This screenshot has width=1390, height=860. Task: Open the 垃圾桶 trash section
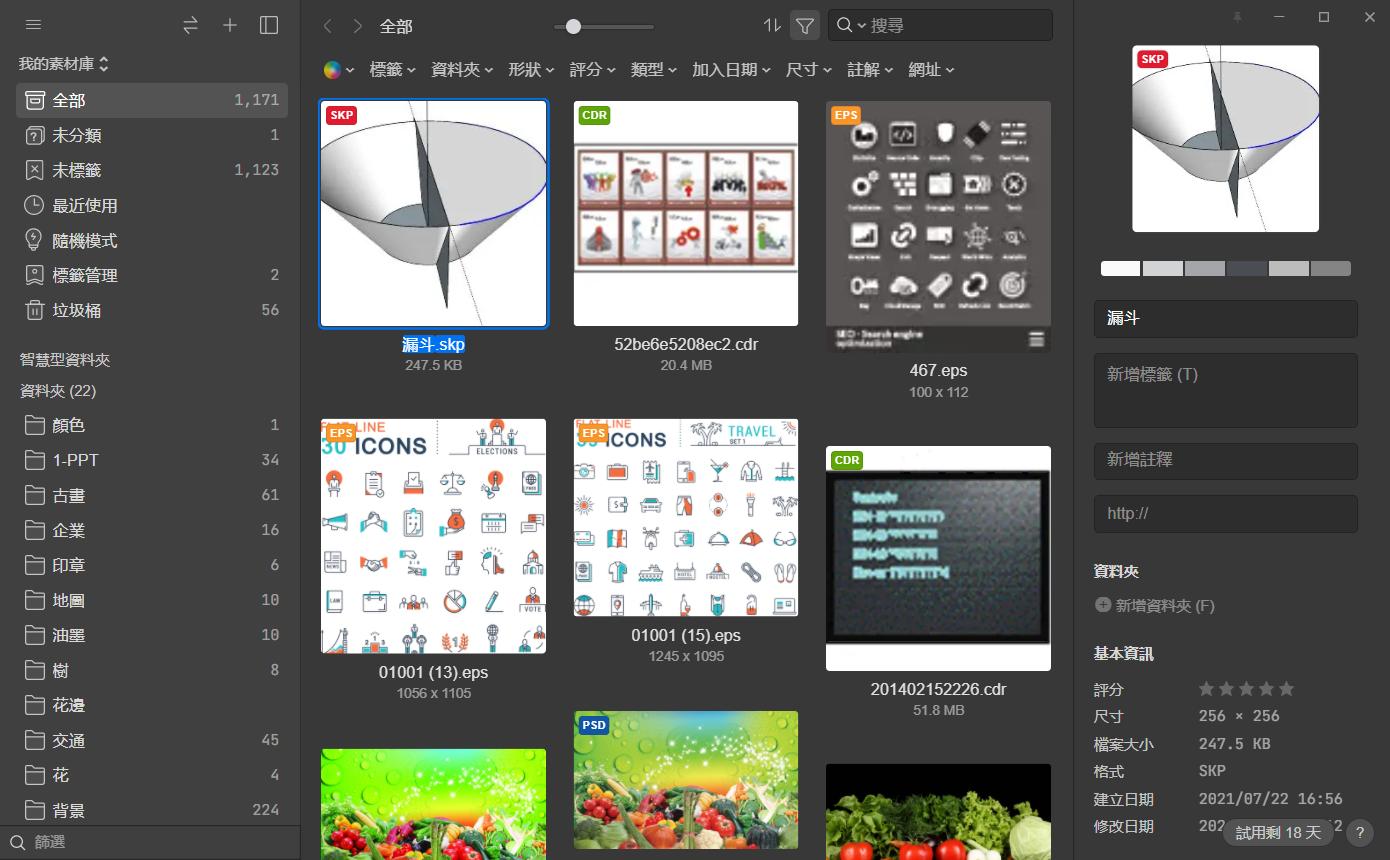[x=77, y=310]
